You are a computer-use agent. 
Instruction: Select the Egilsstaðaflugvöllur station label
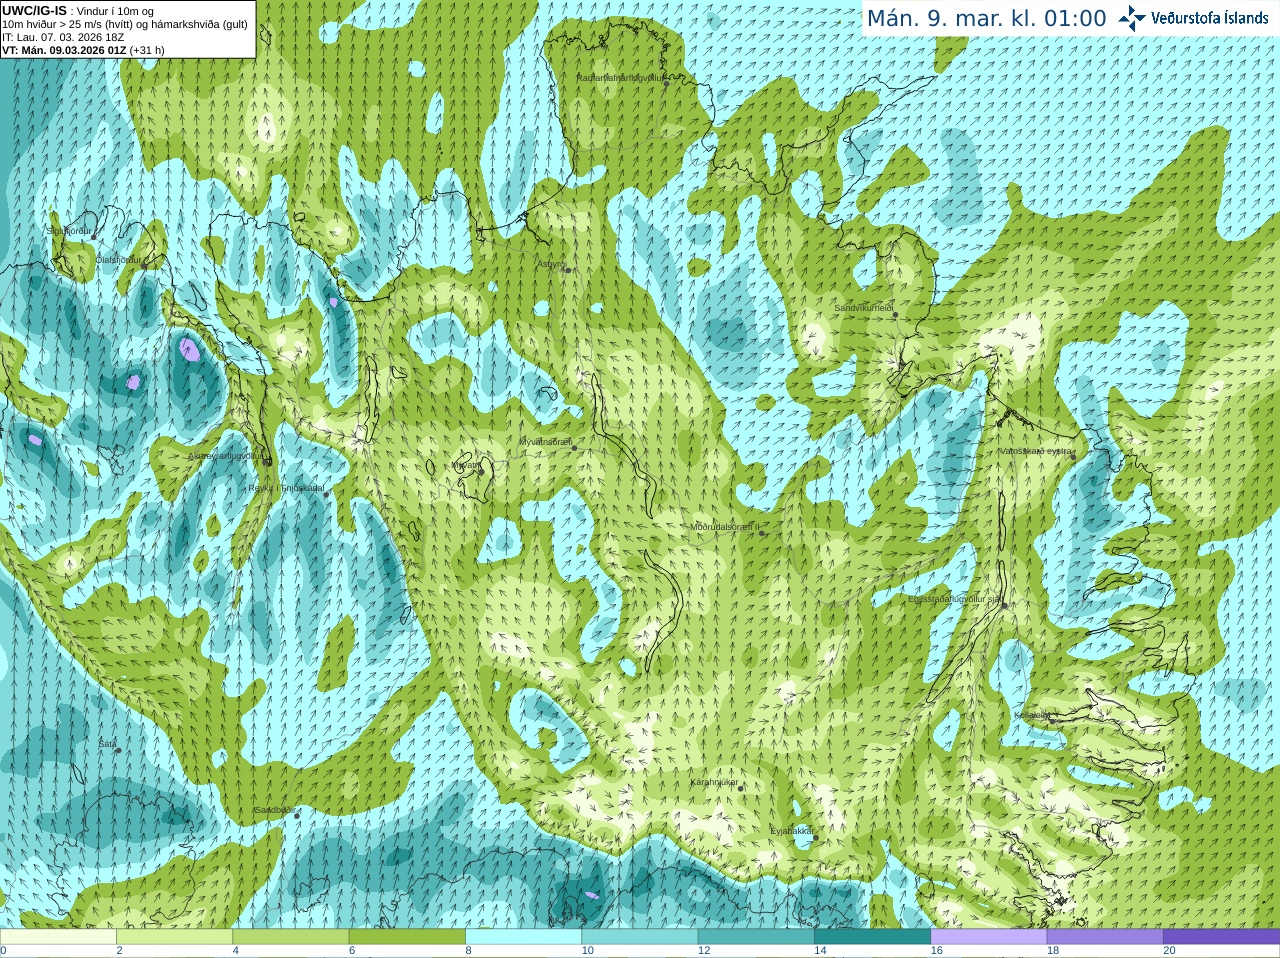click(x=955, y=599)
